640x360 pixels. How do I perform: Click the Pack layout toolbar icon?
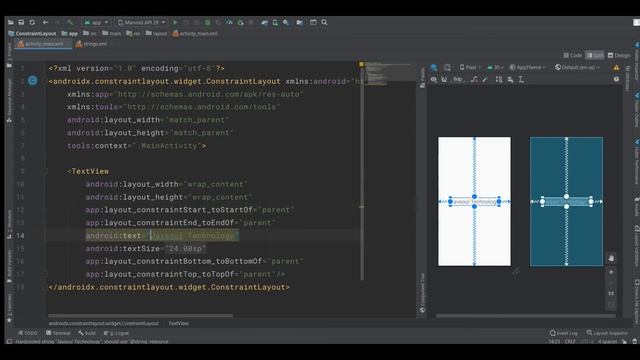pyautogui.click(x=499, y=79)
